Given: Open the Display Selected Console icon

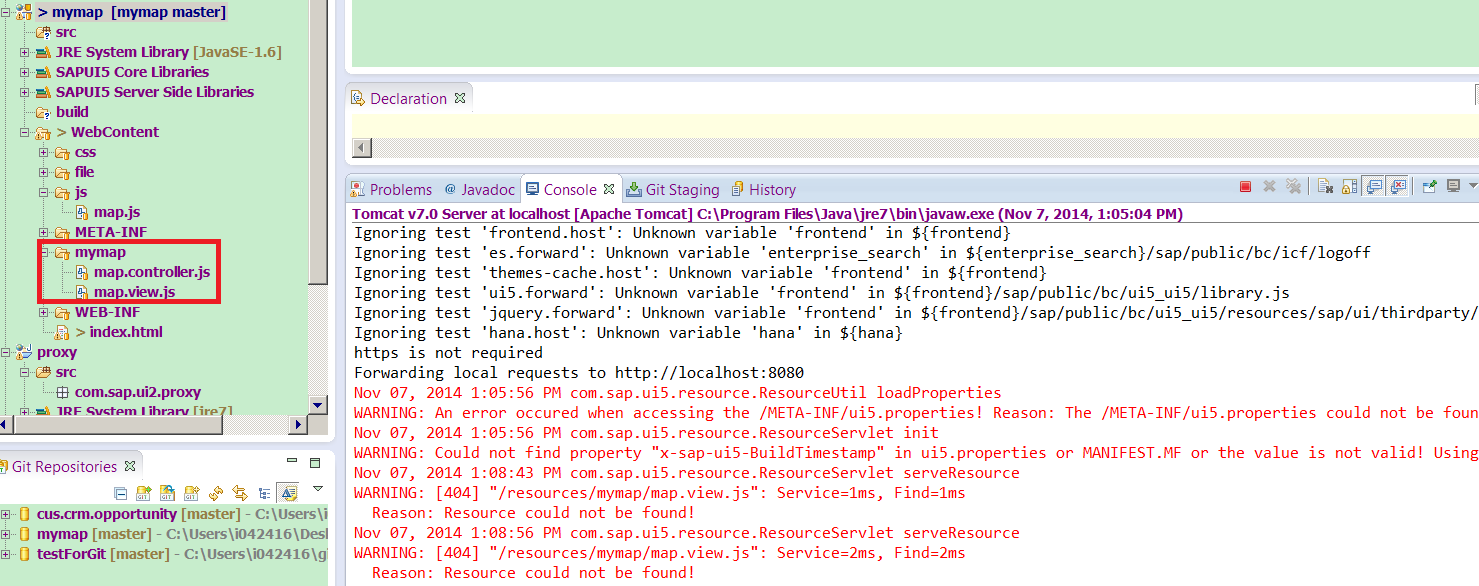Looking at the screenshot, I should tap(1452, 186).
